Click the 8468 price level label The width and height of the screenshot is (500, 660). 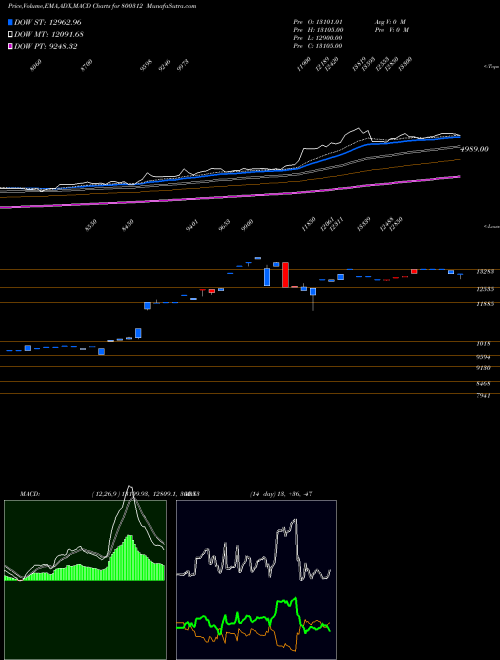click(x=484, y=384)
